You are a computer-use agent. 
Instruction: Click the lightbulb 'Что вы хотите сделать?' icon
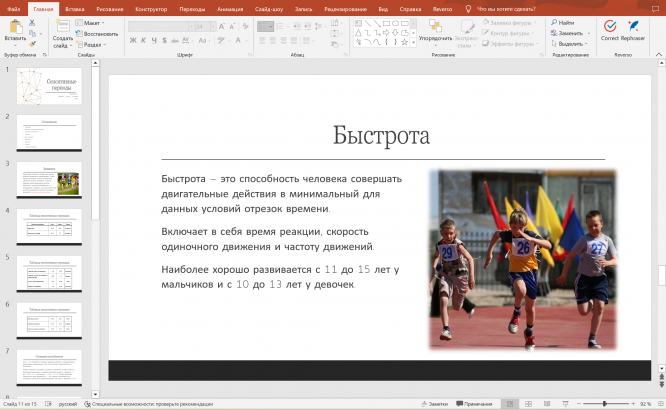pyautogui.click(x=468, y=8)
